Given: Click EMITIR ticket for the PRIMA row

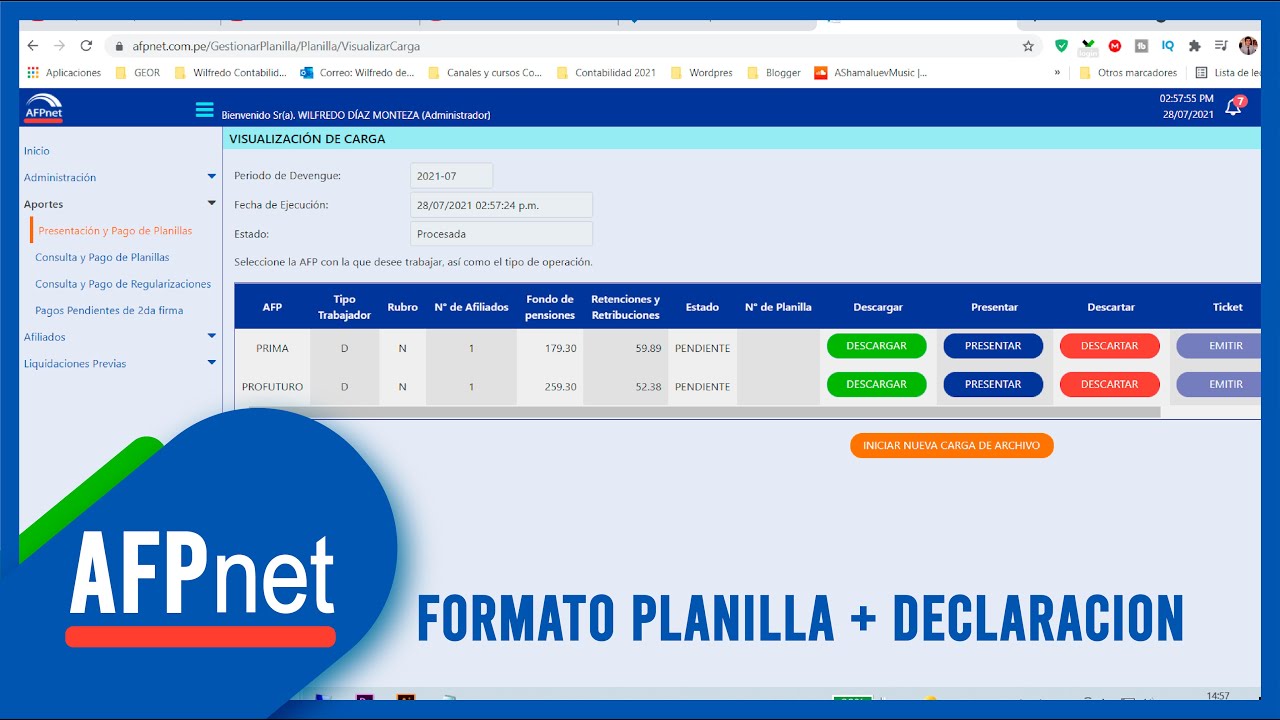Looking at the screenshot, I should click(1218, 346).
